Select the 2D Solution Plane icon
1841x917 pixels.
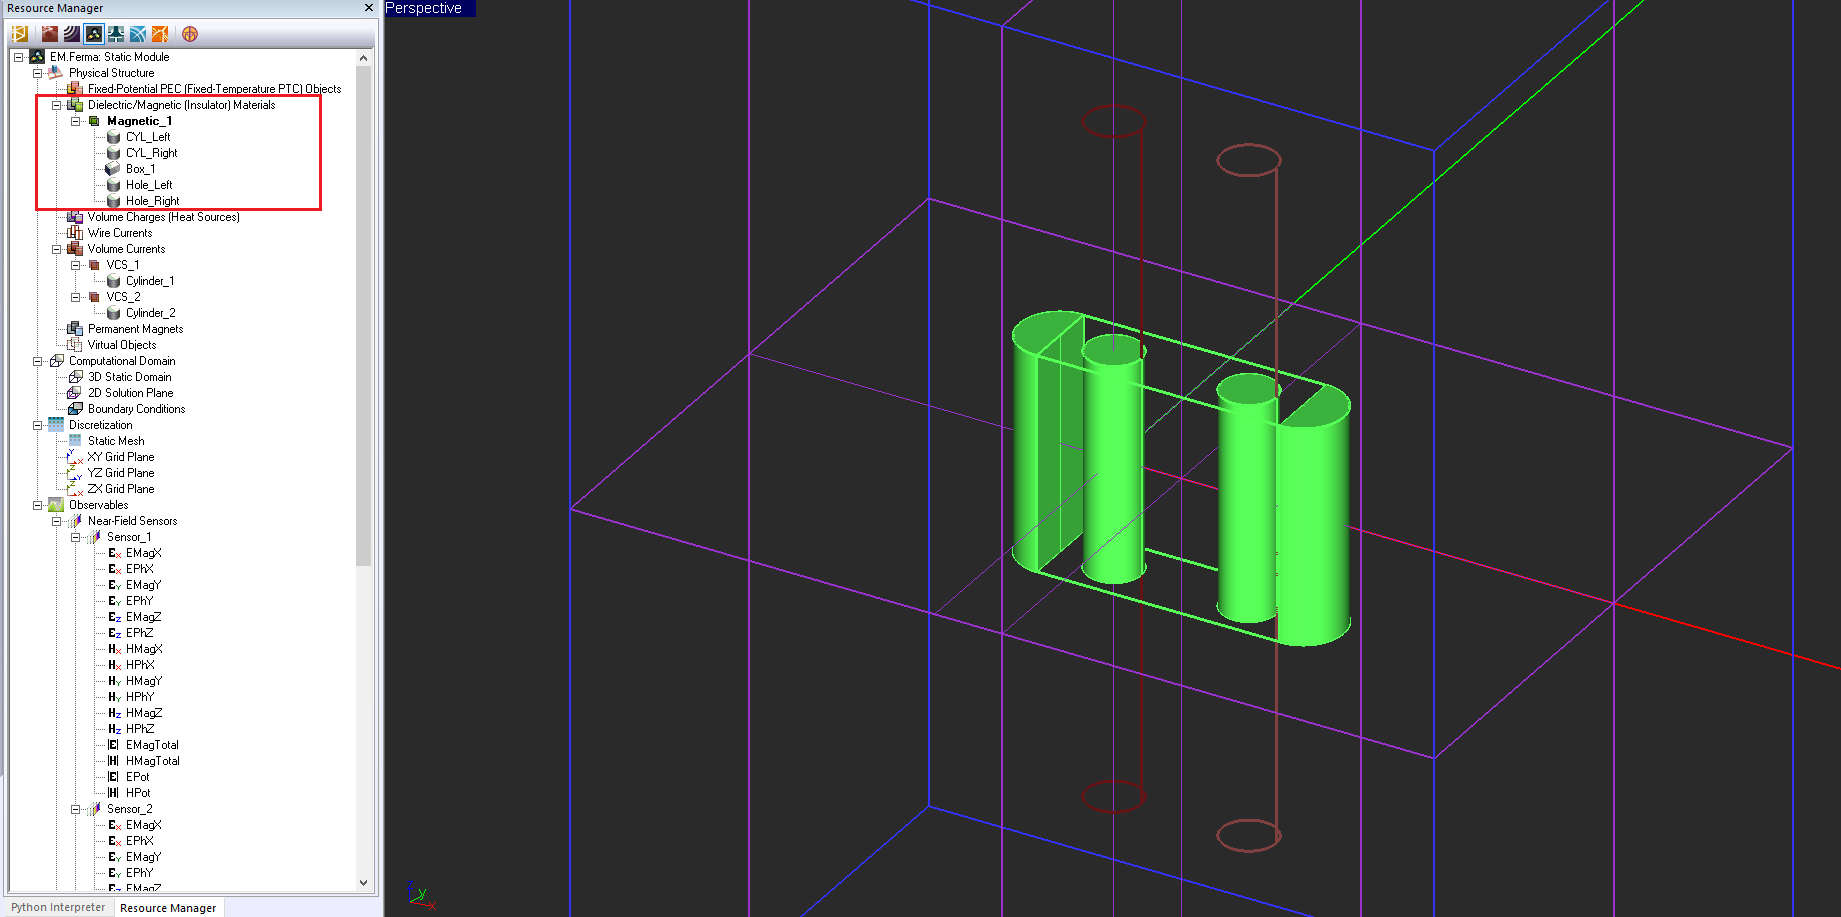pyautogui.click(x=75, y=393)
